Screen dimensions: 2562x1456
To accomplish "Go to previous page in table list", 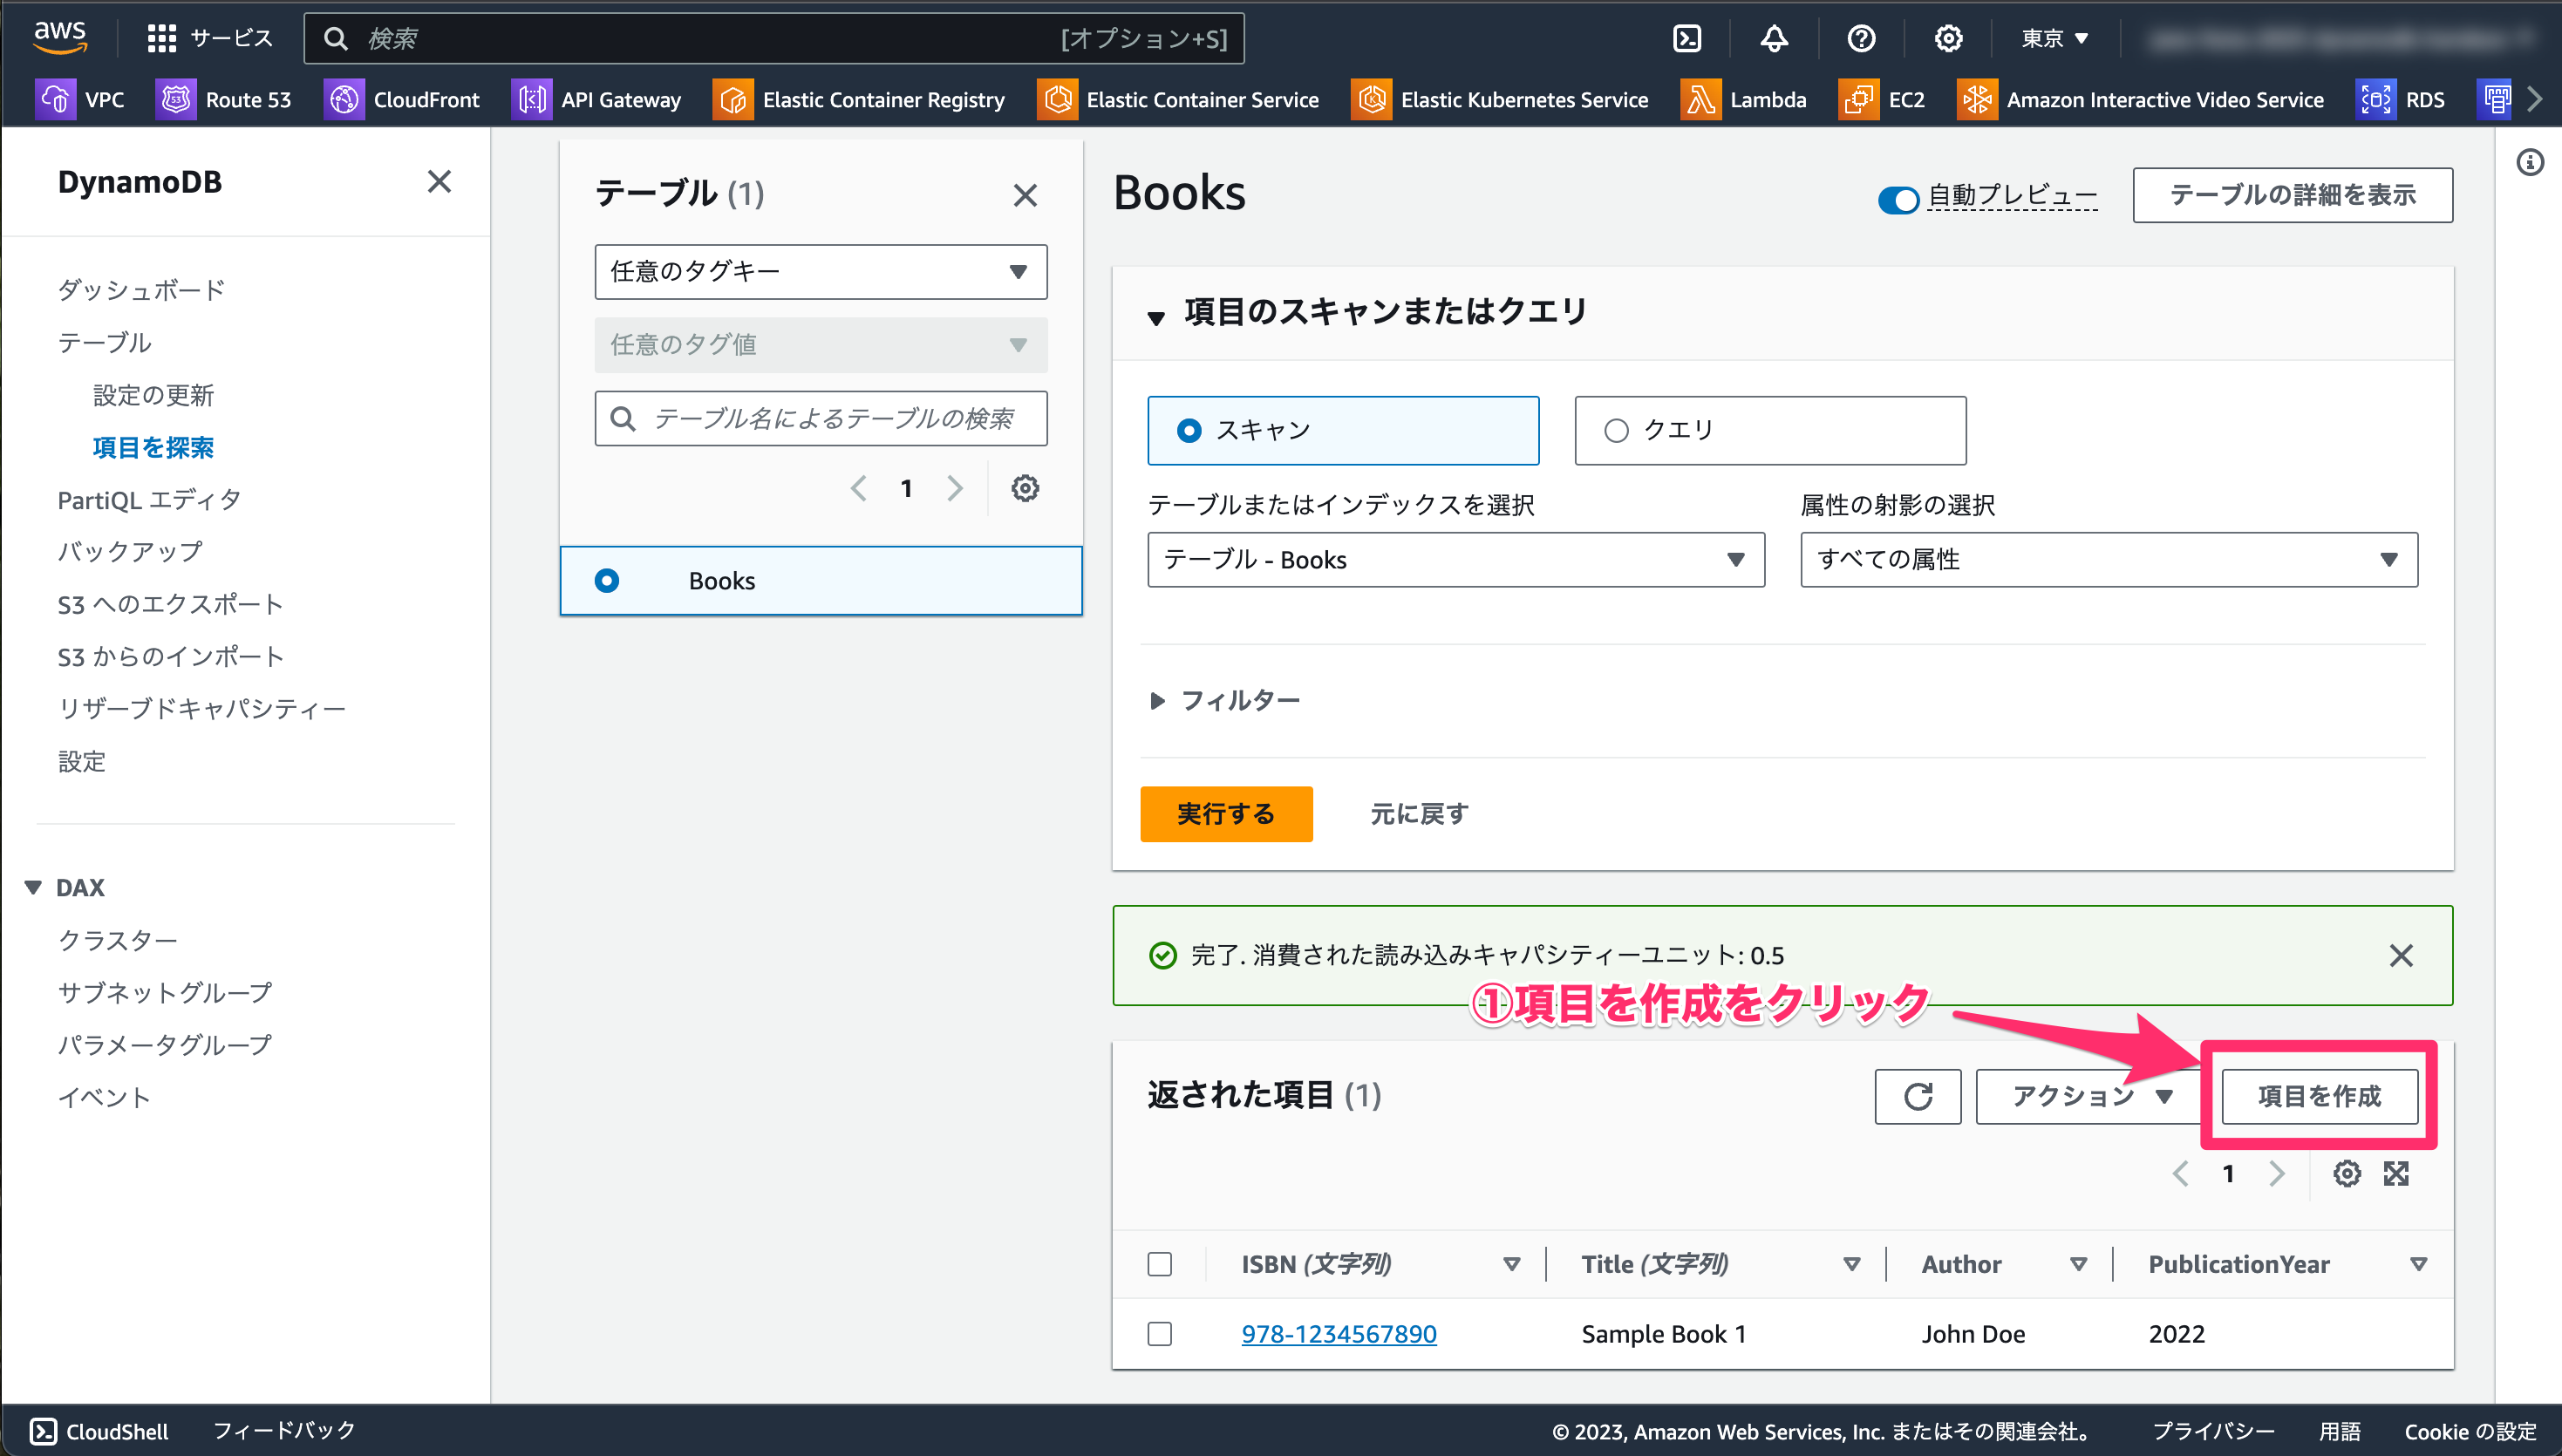I will (x=858, y=488).
